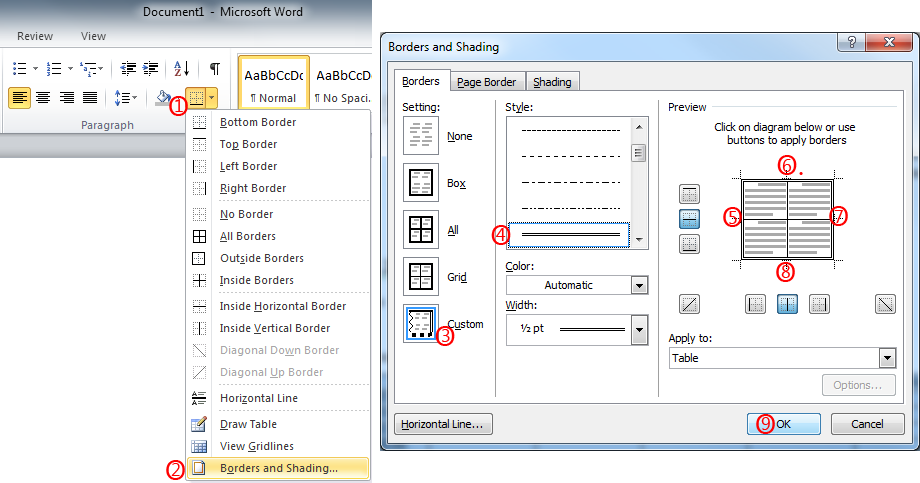Toggle top border preview button

coord(689,194)
